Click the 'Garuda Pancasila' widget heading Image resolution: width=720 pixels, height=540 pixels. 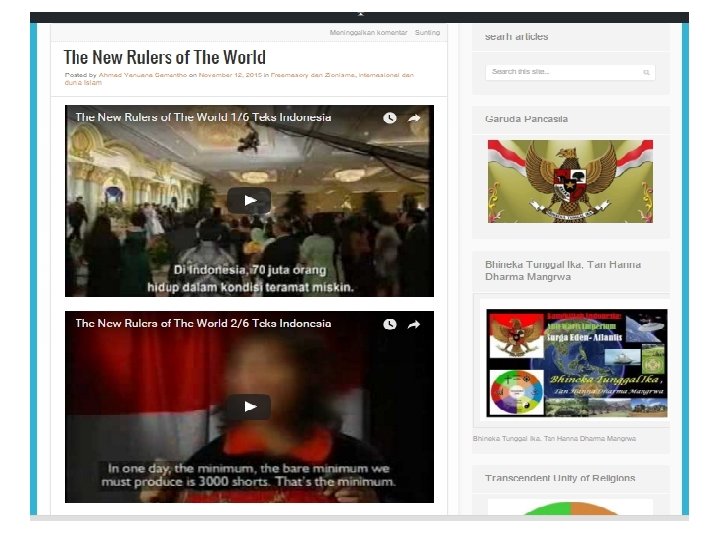[527, 119]
